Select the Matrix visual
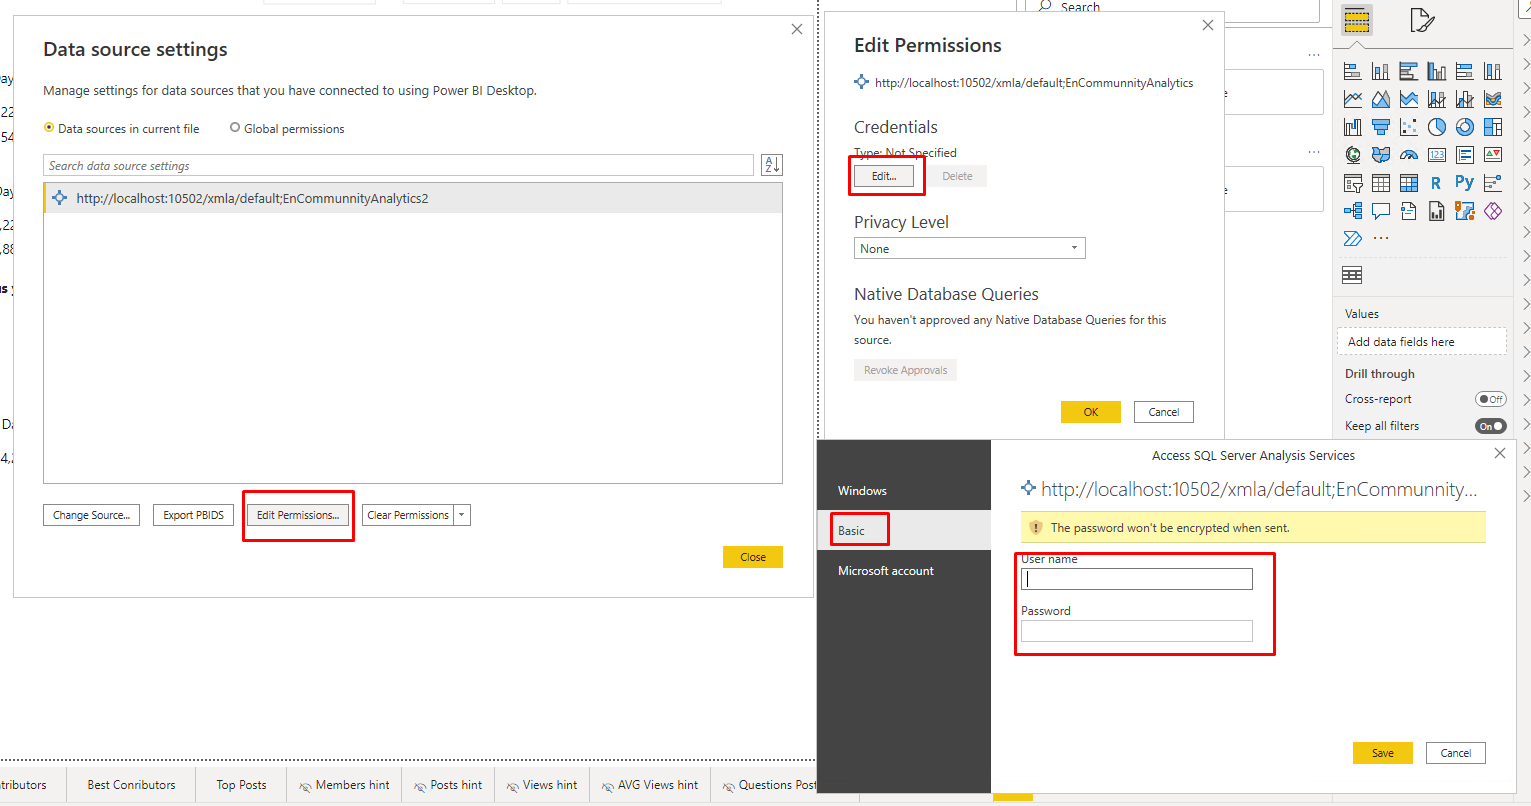This screenshot has height=806, width=1531. [1409, 183]
